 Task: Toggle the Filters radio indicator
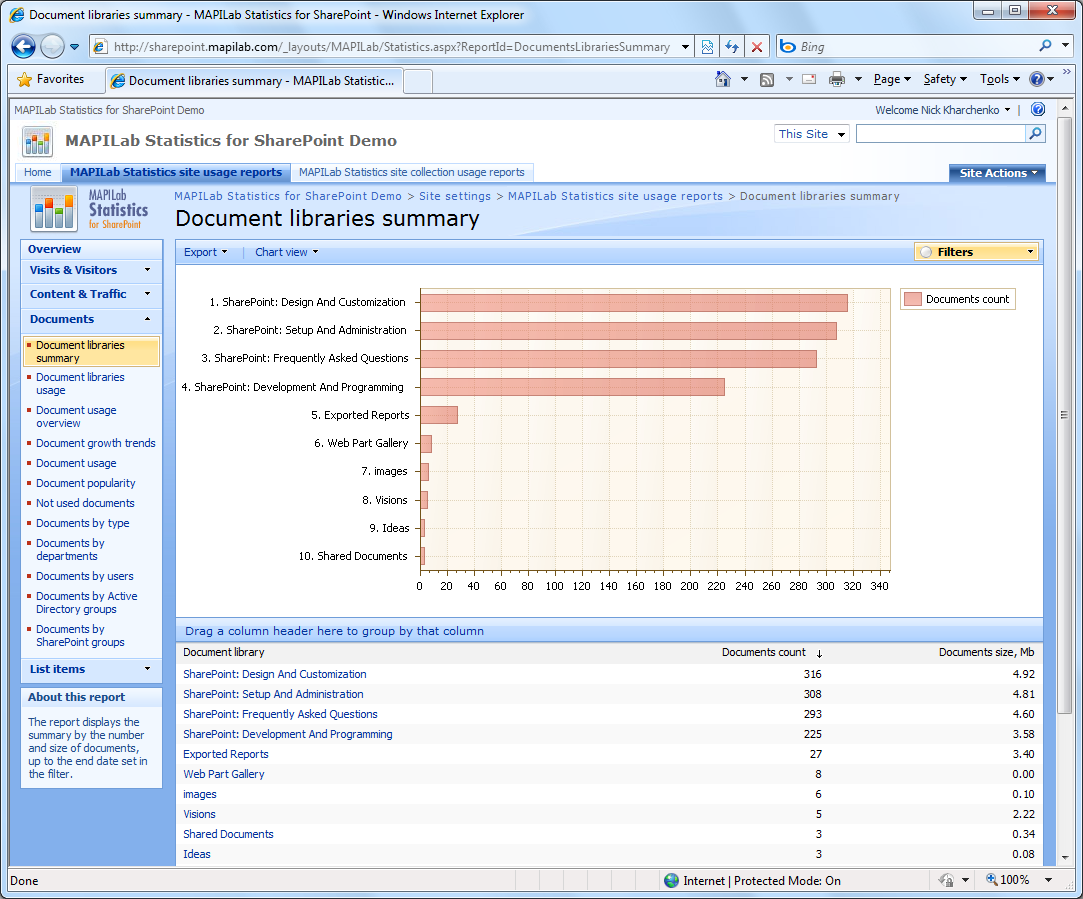pyautogui.click(x=926, y=253)
